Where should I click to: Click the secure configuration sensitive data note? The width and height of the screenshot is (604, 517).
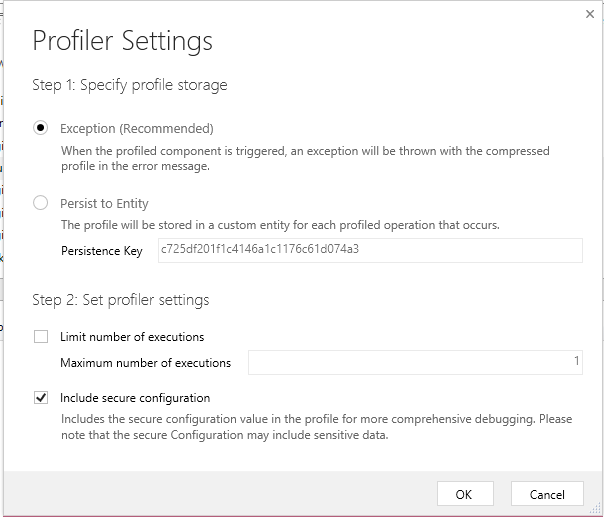[x=317, y=427]
